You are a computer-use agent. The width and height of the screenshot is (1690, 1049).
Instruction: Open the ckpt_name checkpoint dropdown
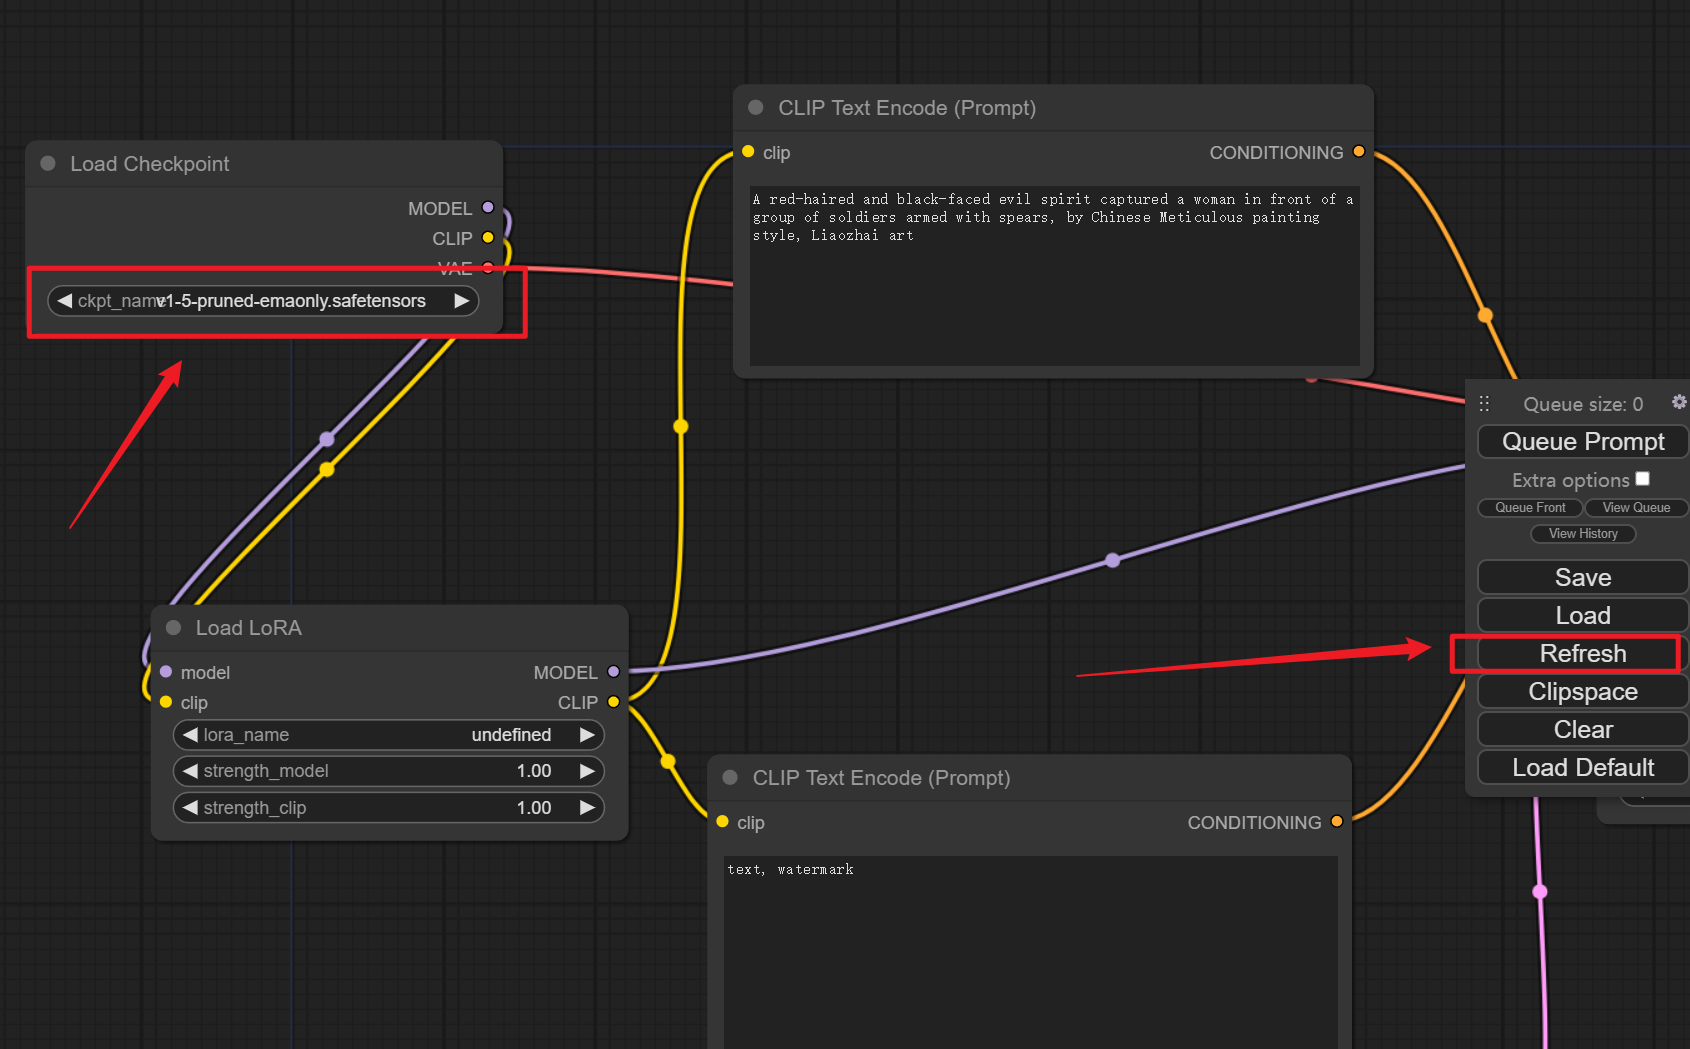pyautogui.click(x=262, y=301)
